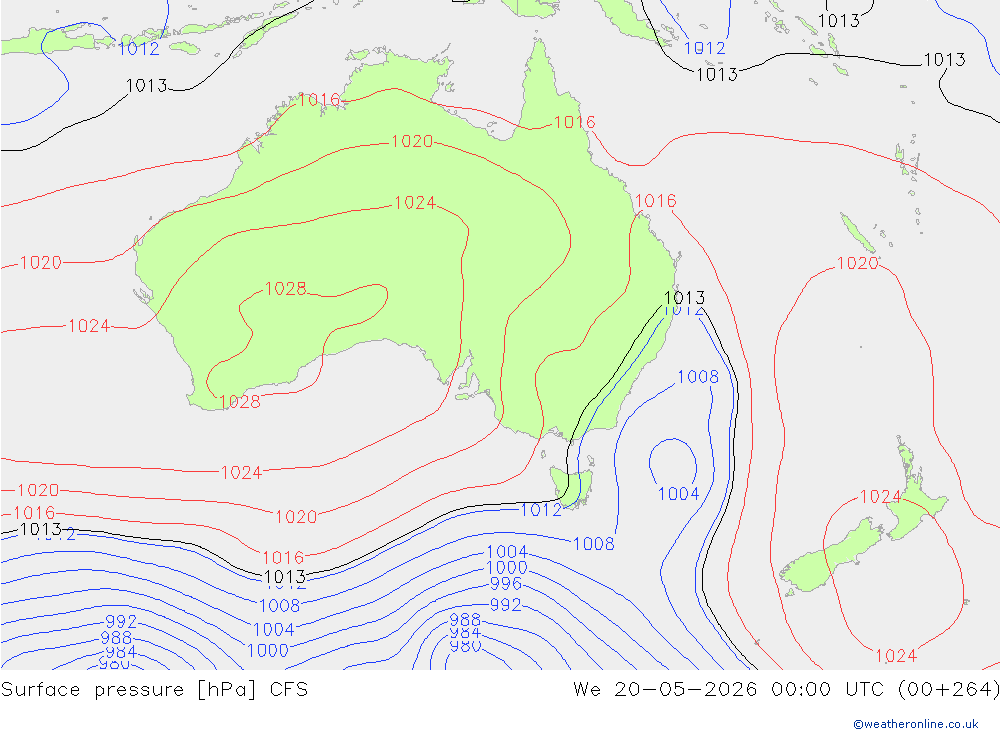Click the 1016 label off Queensland's east coast

coord(656,201)
